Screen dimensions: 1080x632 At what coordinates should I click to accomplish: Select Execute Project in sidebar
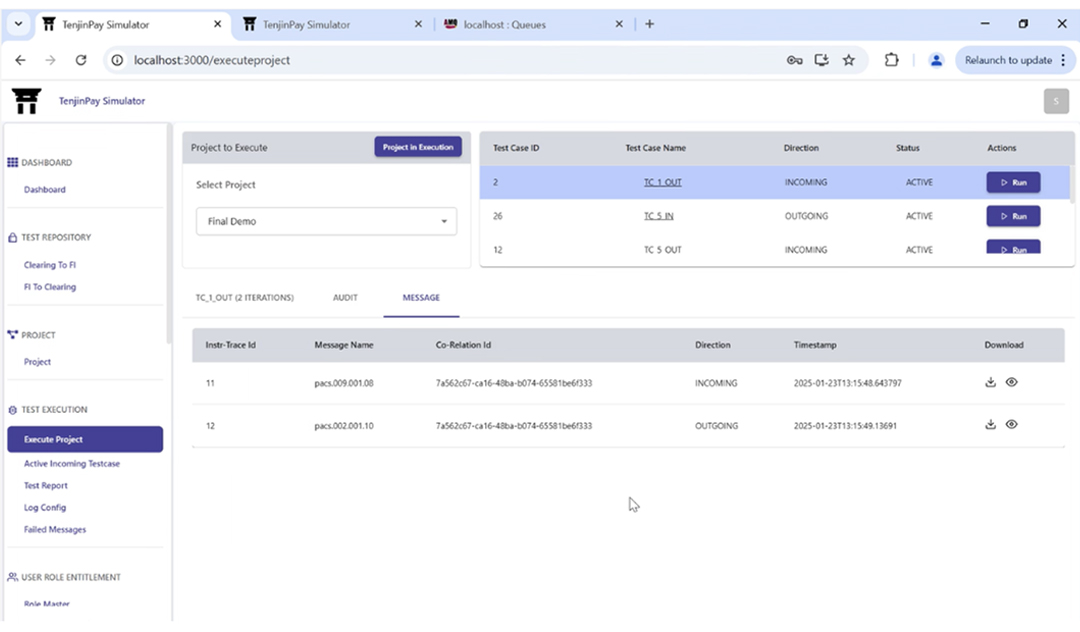point(85,439)
